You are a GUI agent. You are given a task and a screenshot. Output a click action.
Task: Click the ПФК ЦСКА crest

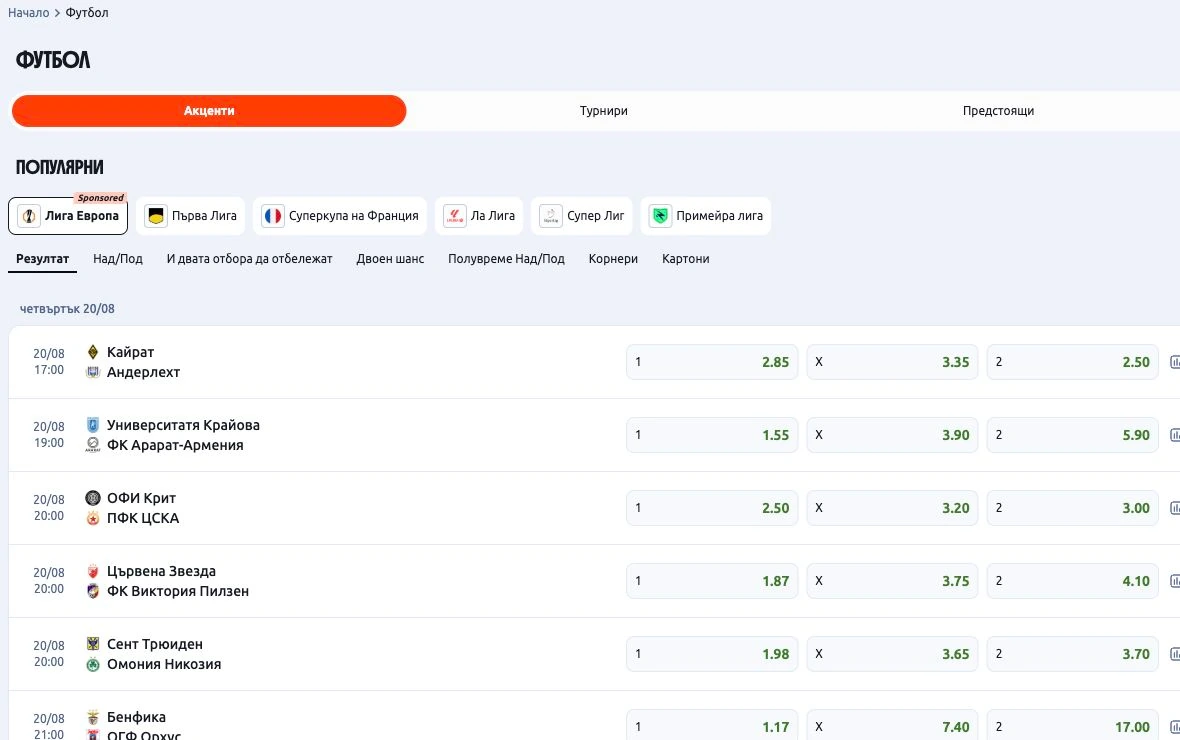(93, 518)
